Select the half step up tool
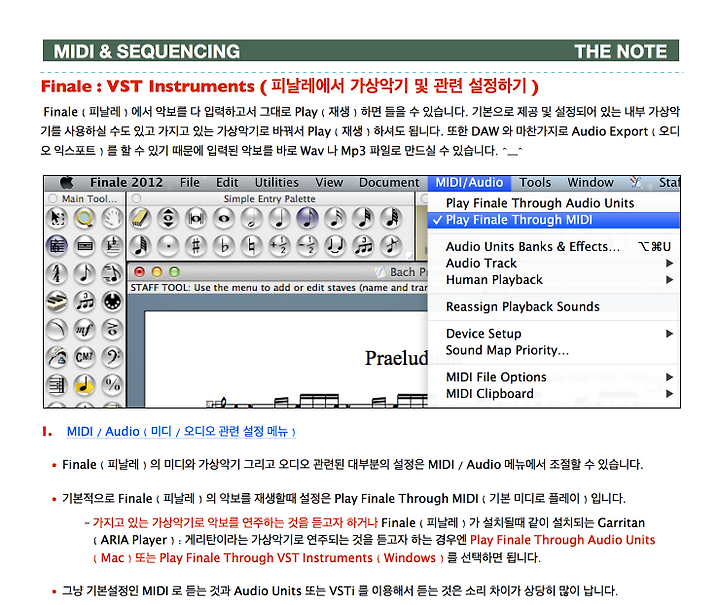Viewport: 720px width, 605px height. tap(280, 246)
